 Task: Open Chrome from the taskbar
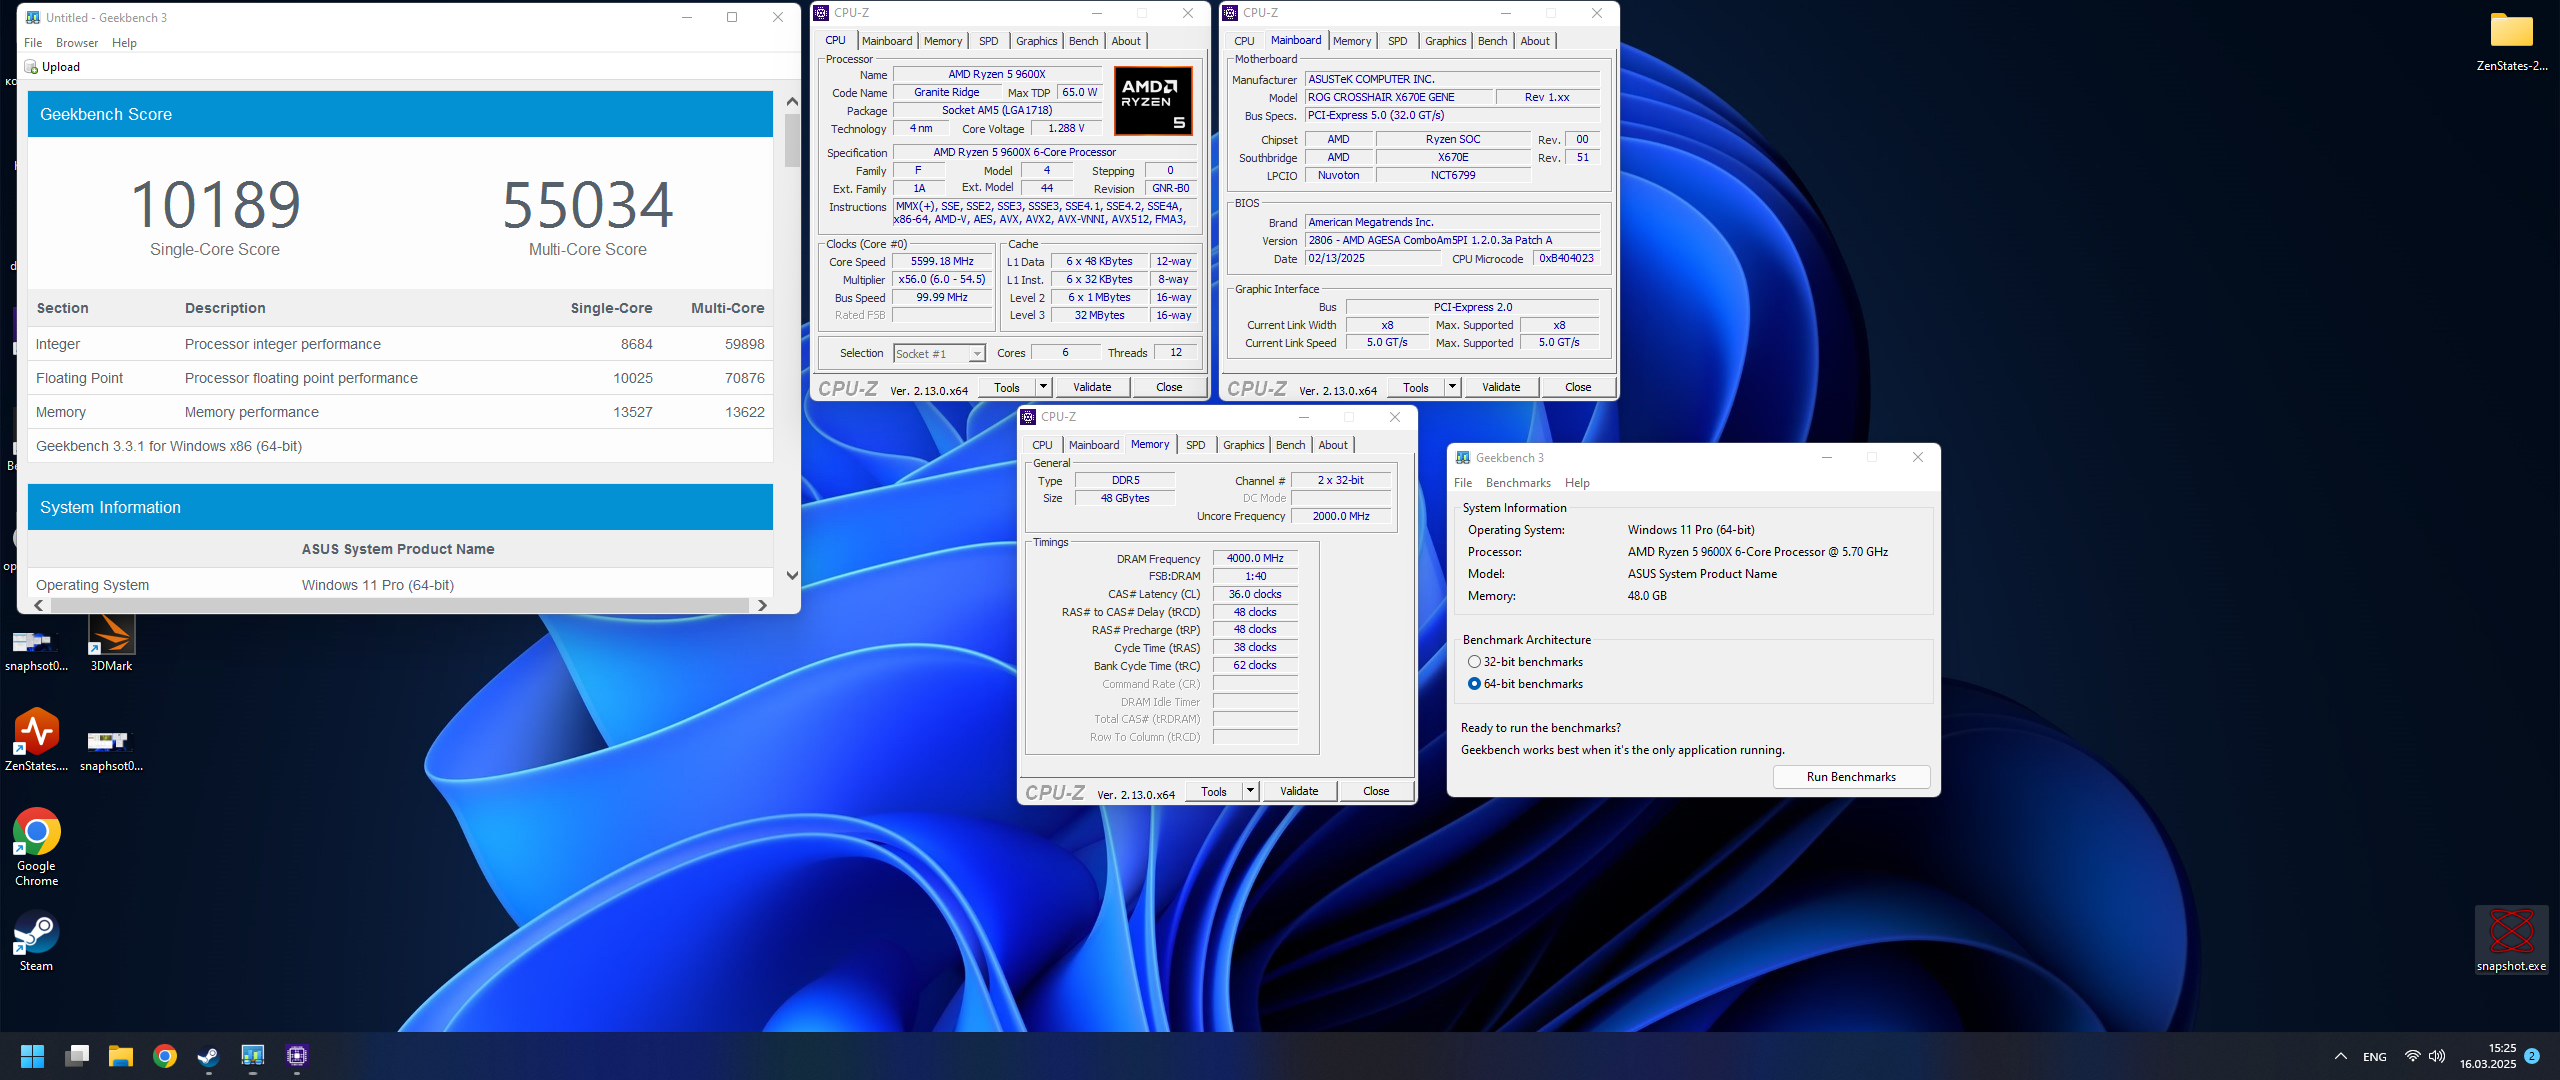(x=165, y=1056)
